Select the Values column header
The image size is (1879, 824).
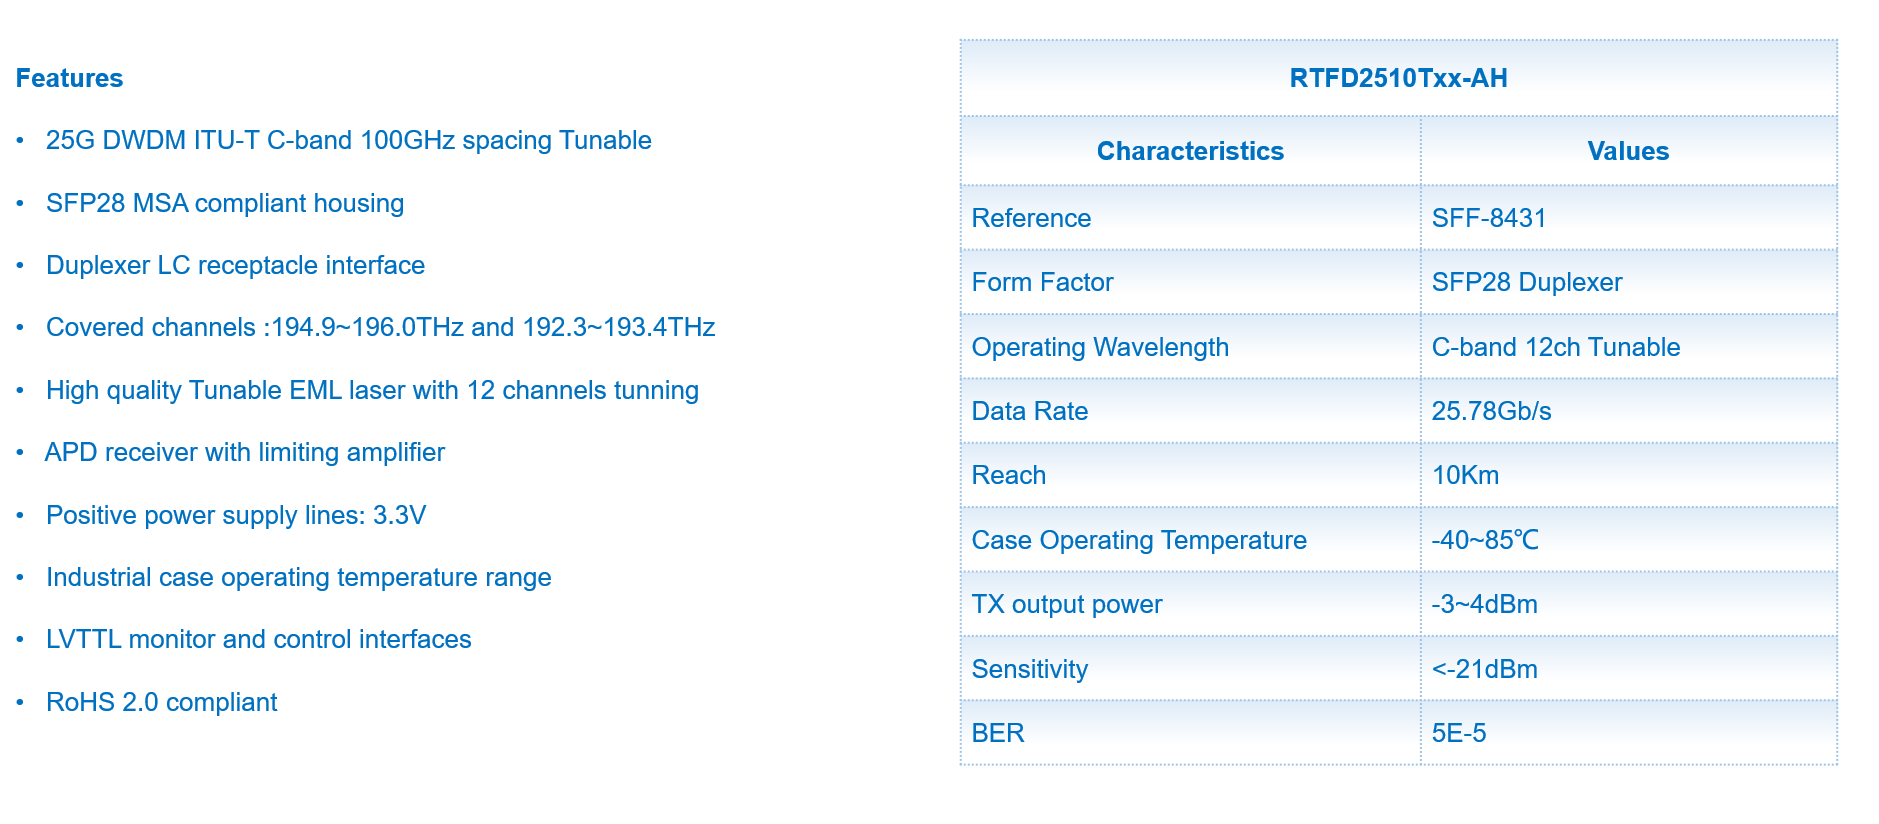(x=1628, y=151)
